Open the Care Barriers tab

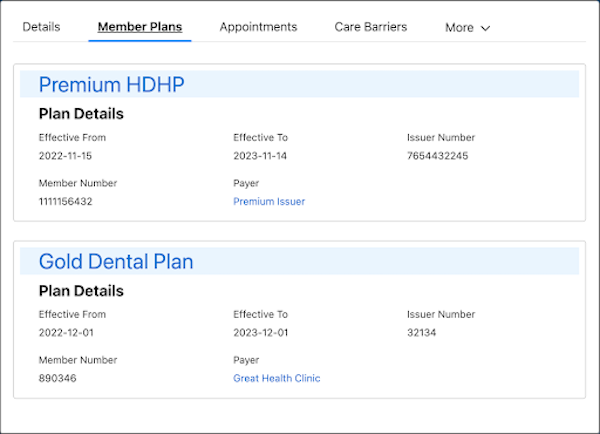[370, 27]
